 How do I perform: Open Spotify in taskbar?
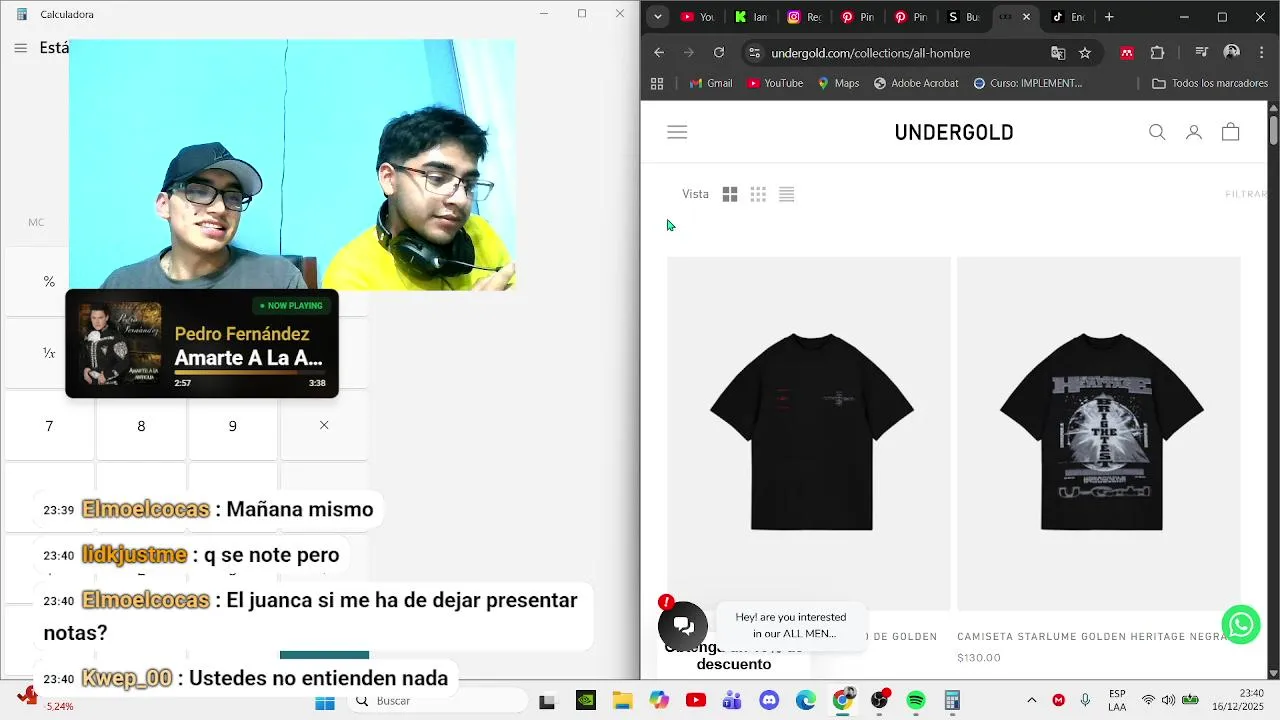click(916, 701)
